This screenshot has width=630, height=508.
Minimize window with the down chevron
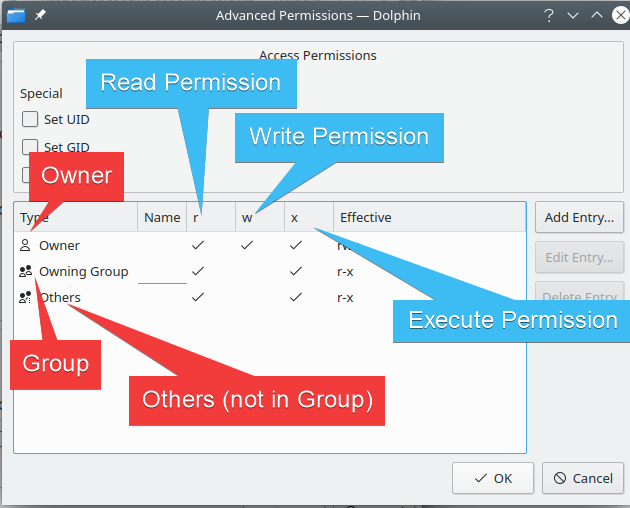573,16
